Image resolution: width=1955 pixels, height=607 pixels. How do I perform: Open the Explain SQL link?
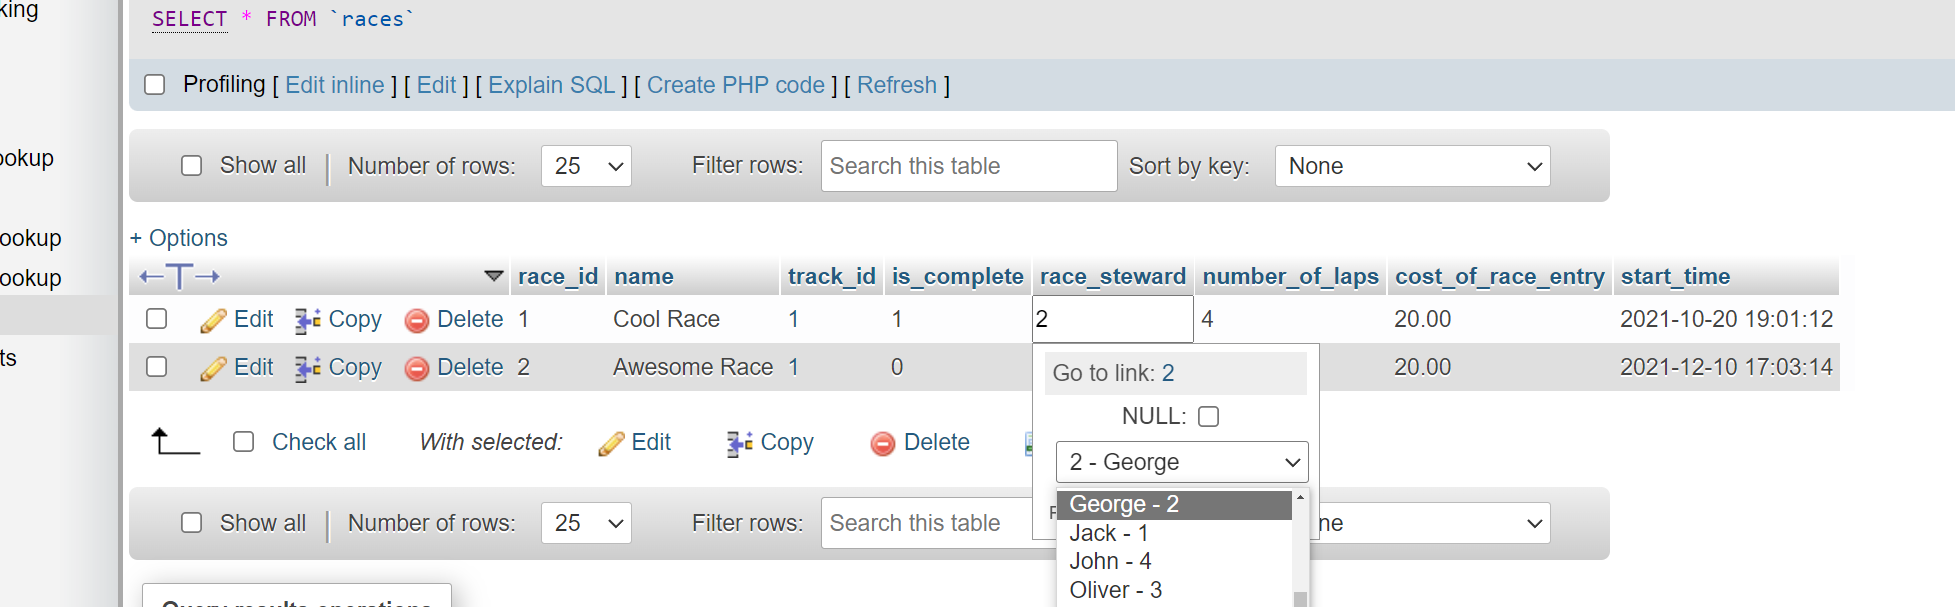[x=552, y=85]
